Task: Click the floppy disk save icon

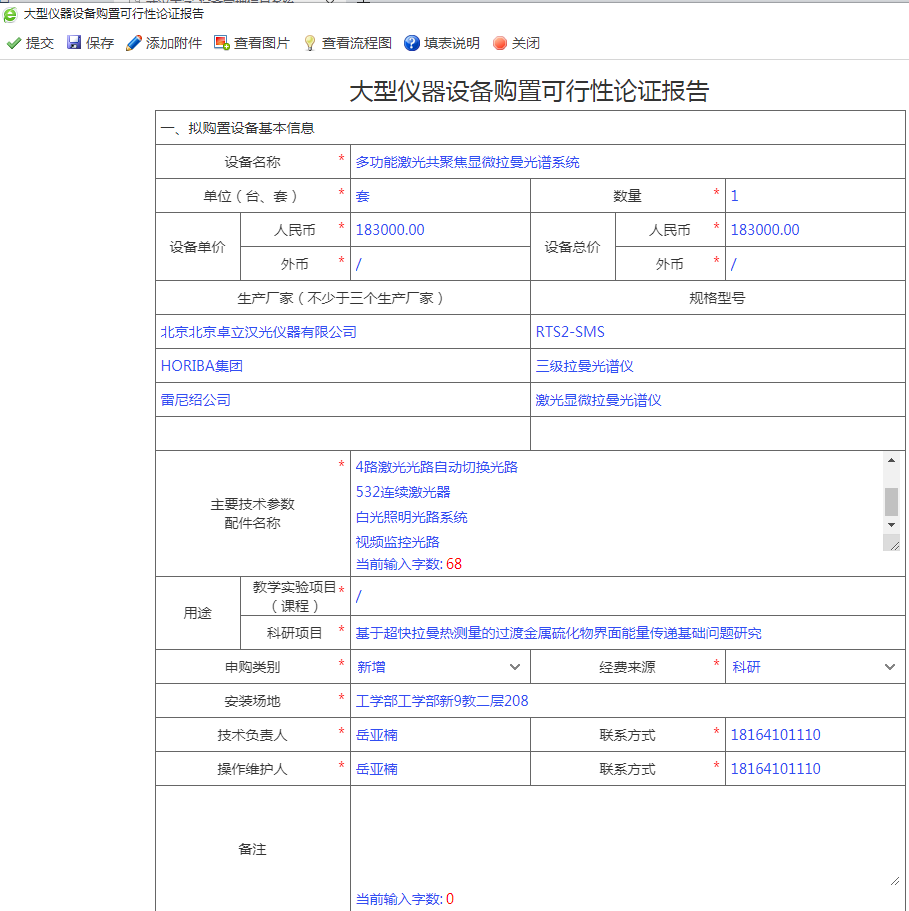Action: pos(74,43)
